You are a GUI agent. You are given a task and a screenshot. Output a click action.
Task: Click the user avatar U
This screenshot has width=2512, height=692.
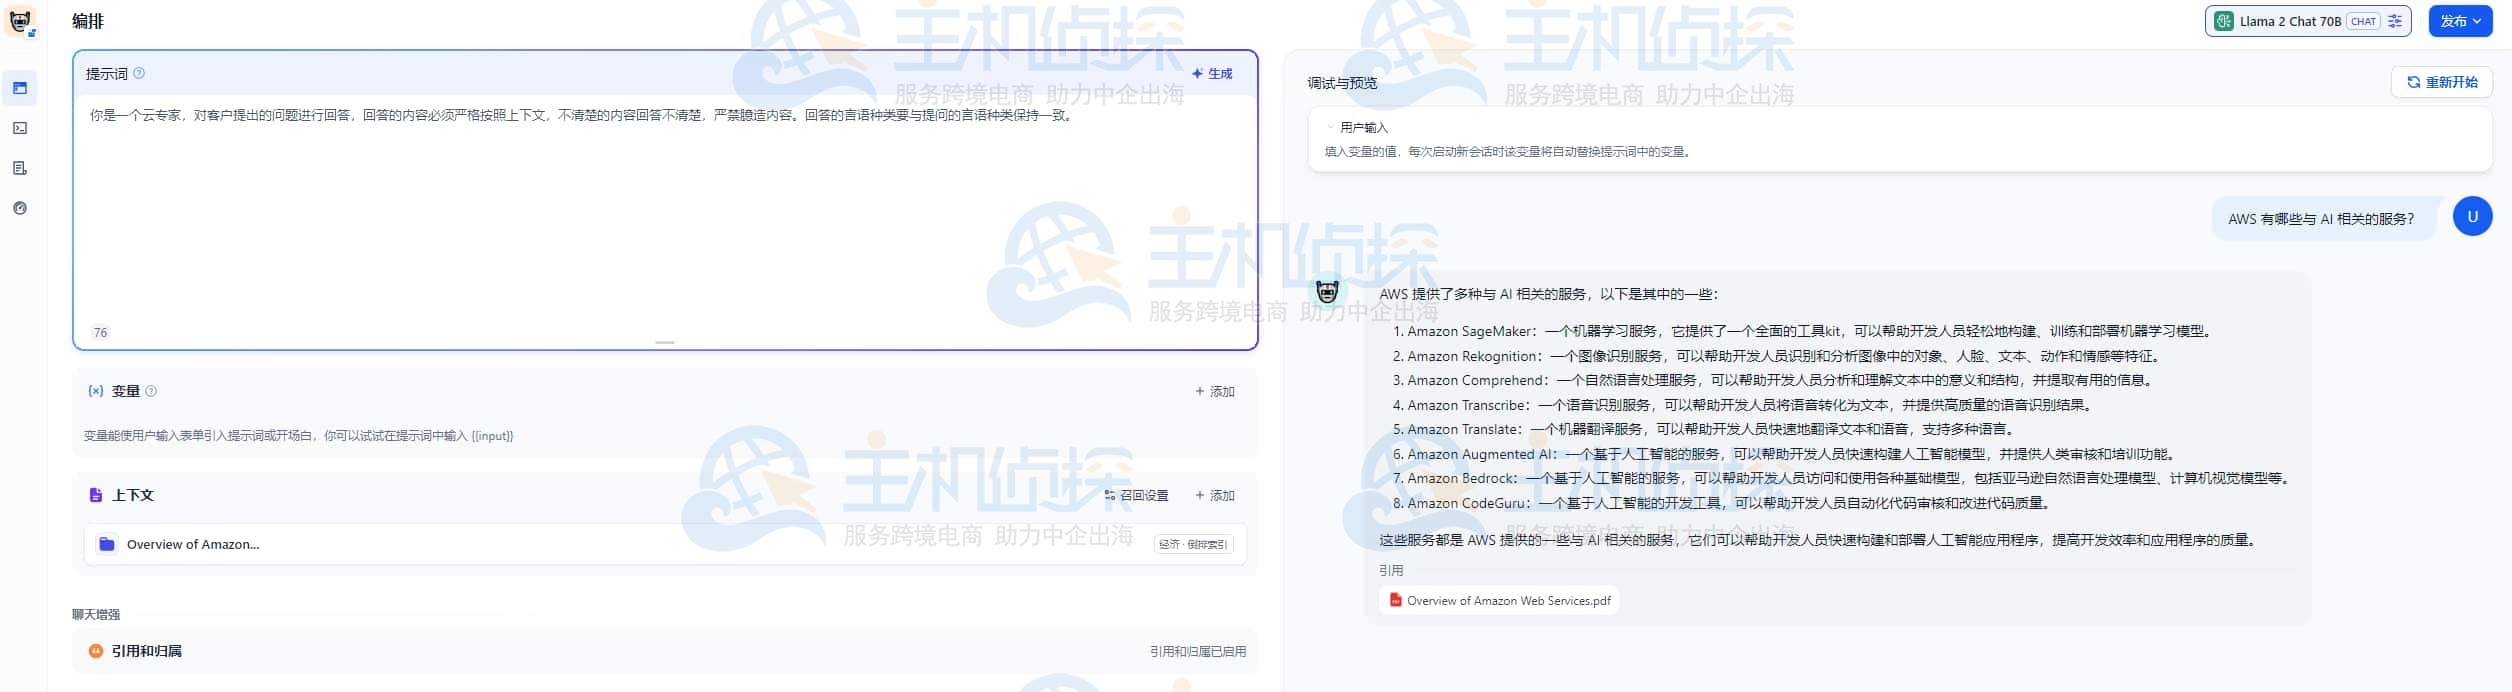click(2472, 216)
